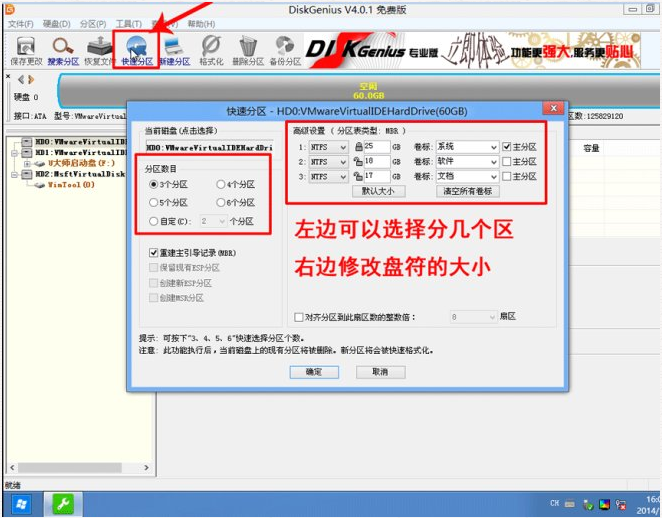Open the 备份分区 backup partition tool
The width and height of the screenshot is (662, 518).
pos(285,51)
